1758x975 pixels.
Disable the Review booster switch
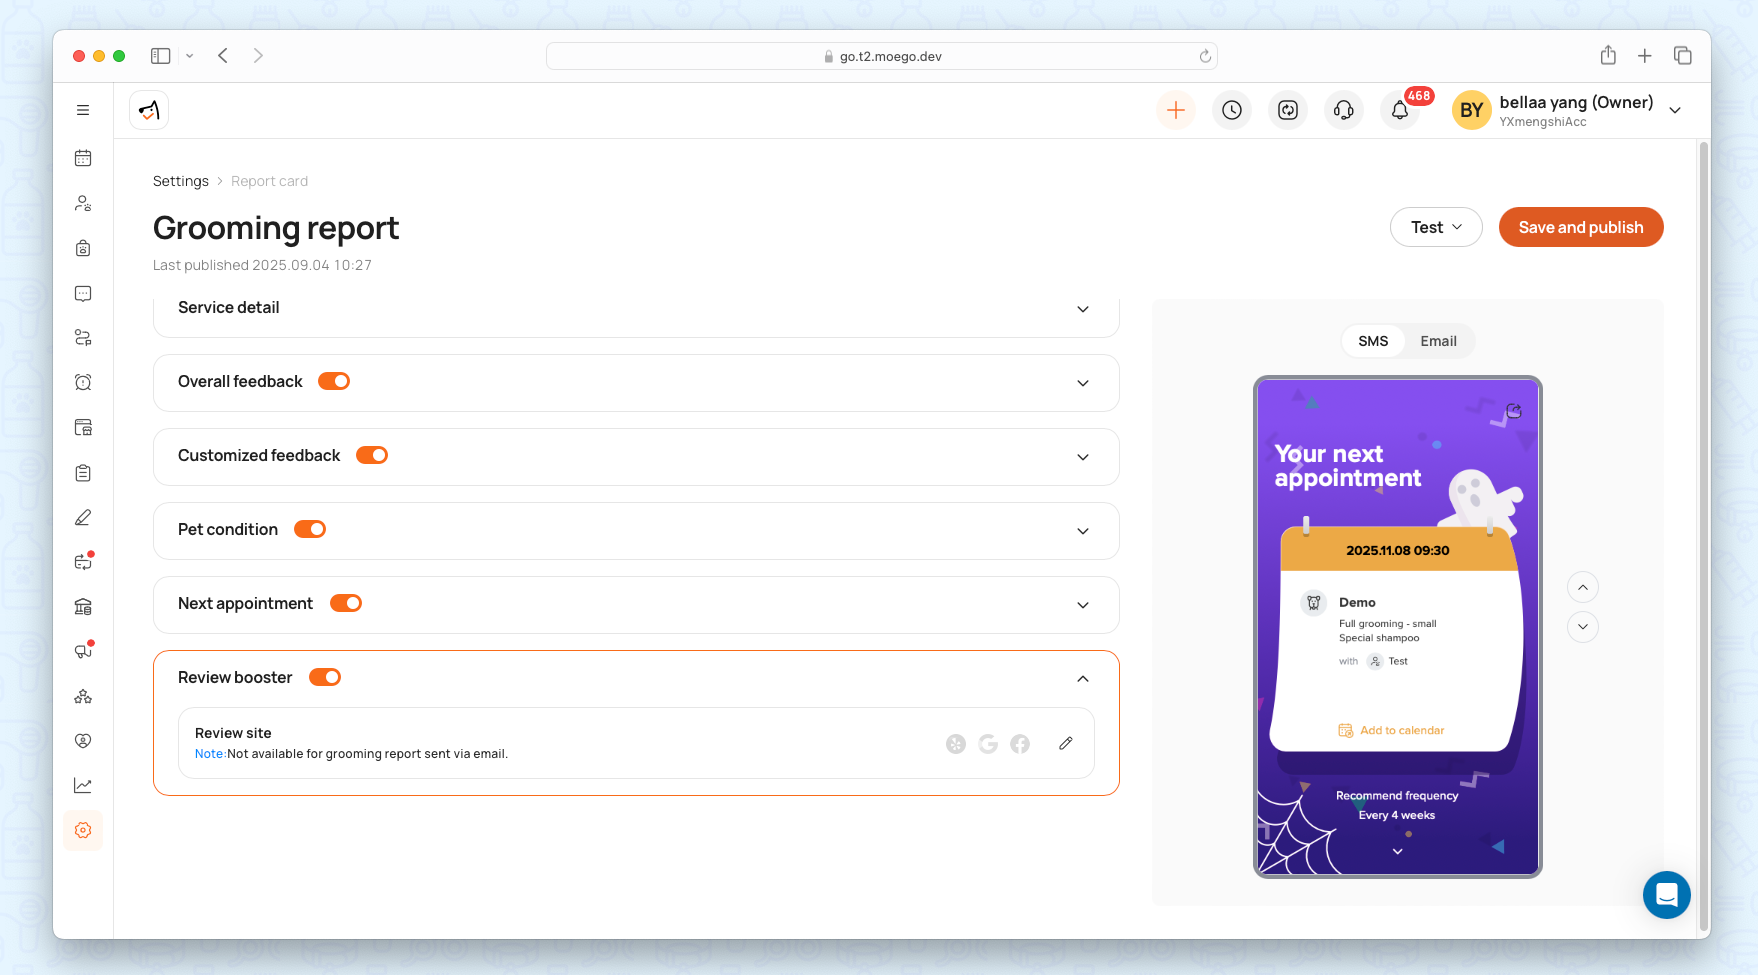point(325,677)
